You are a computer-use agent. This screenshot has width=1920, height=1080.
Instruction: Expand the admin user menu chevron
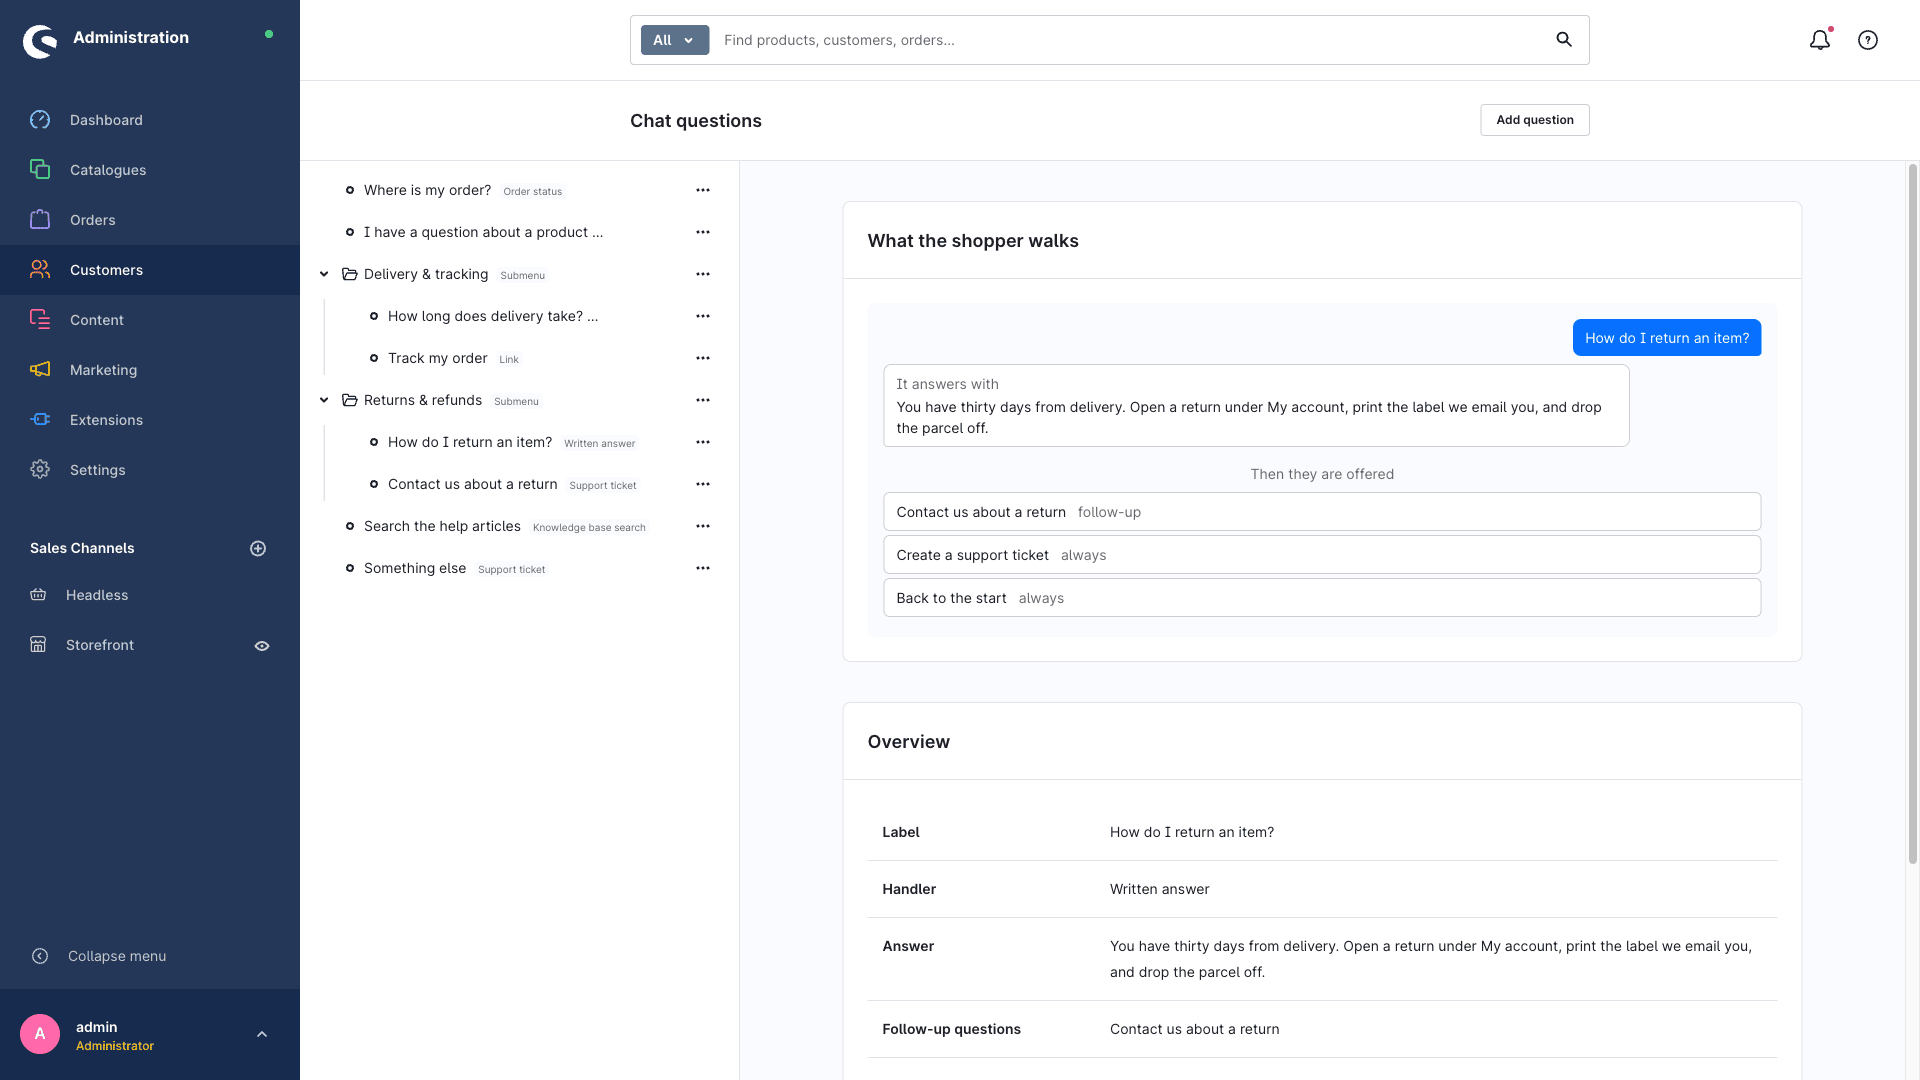point(262,1034)
